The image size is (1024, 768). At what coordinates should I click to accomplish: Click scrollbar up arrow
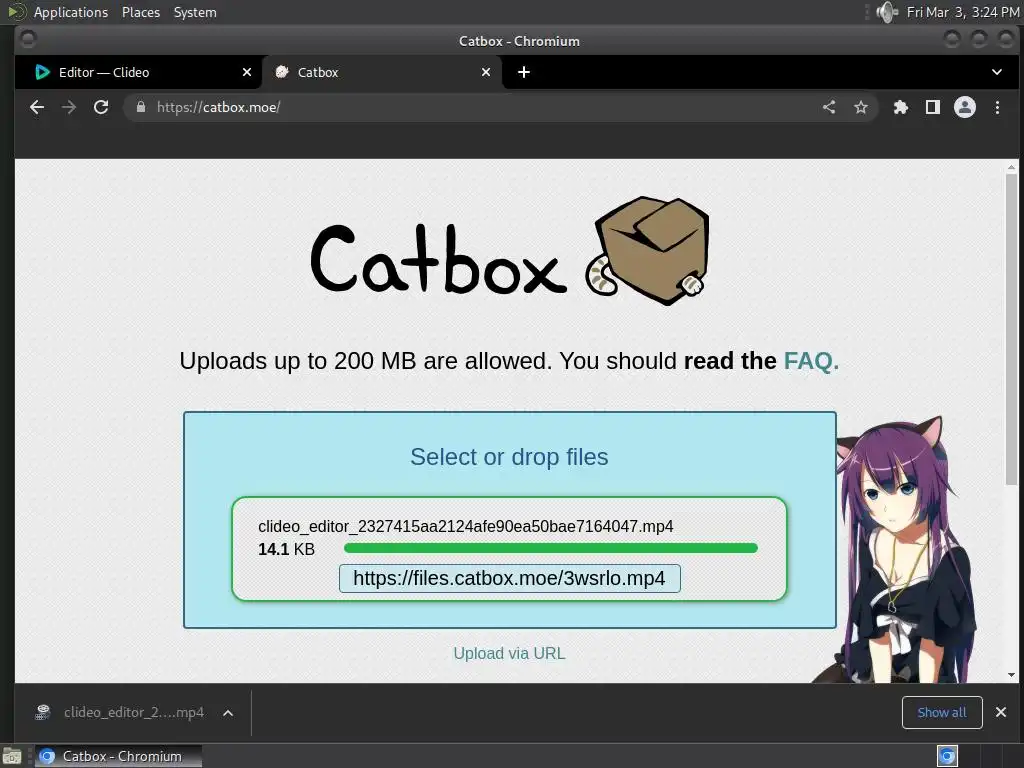click(1012, 167)
